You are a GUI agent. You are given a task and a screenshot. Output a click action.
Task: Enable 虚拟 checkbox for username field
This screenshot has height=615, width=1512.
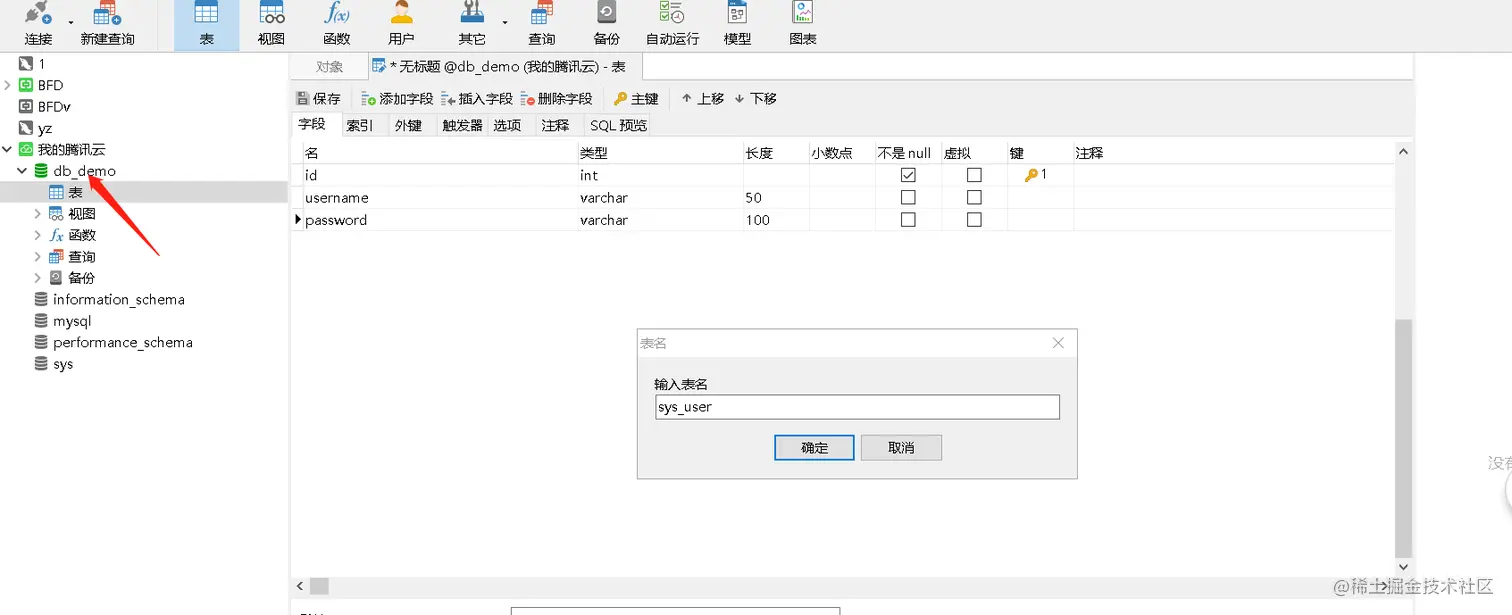(973, 197)
